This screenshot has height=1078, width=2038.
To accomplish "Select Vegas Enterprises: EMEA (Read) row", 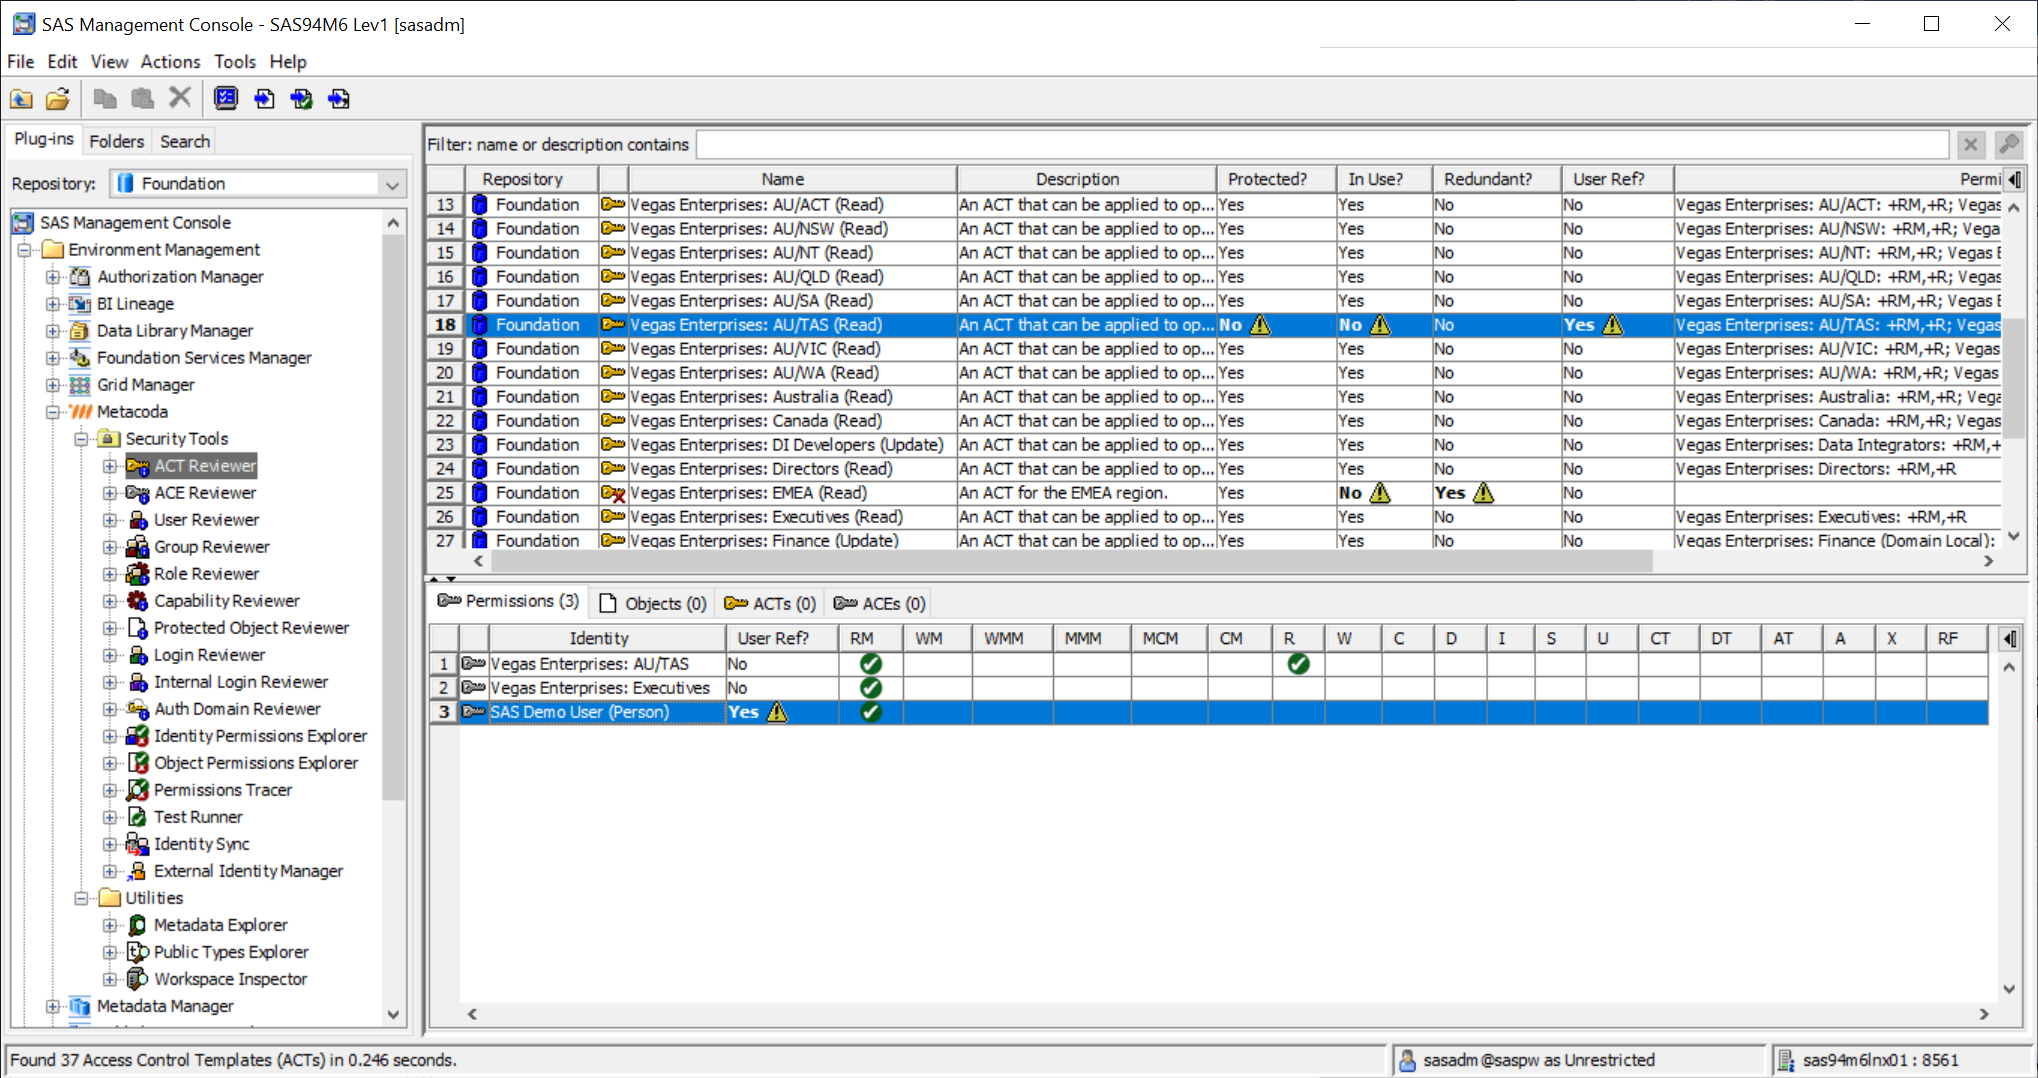I will coord(1214,493).
